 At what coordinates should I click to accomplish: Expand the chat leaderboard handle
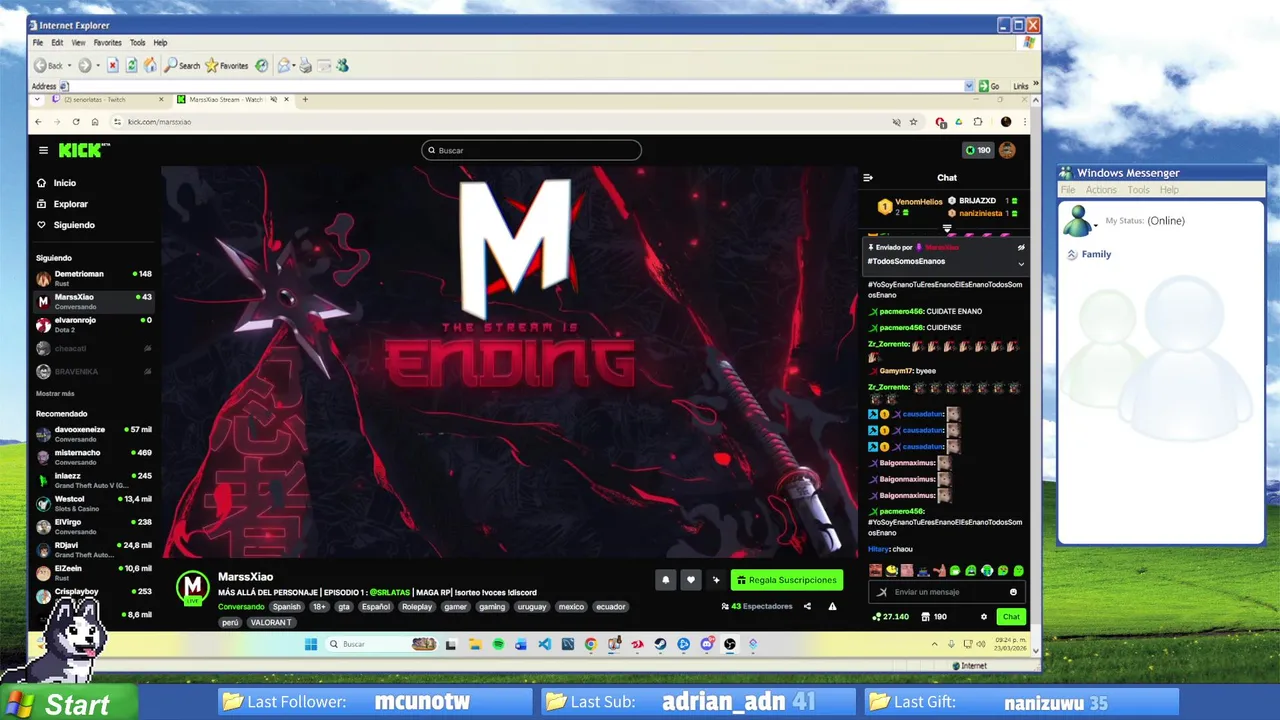947,228
